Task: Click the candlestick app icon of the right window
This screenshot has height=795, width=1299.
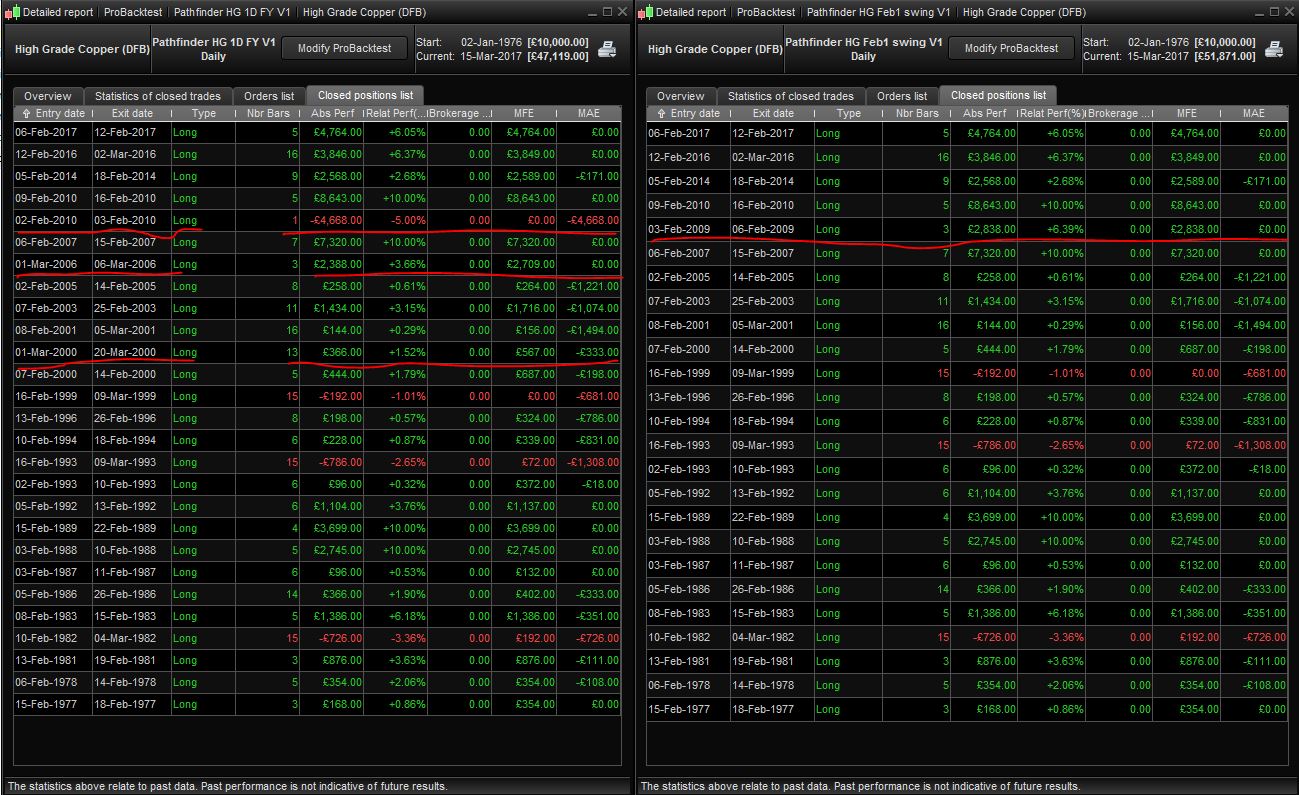Action: point(645,12)
